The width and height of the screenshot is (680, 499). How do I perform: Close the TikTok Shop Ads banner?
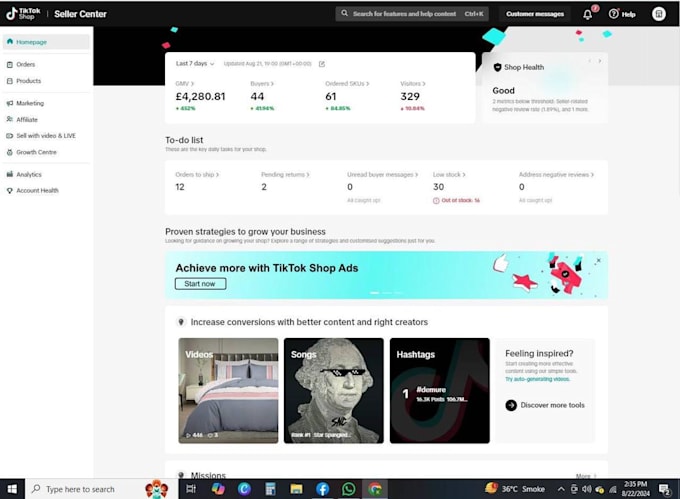[598, 261]
